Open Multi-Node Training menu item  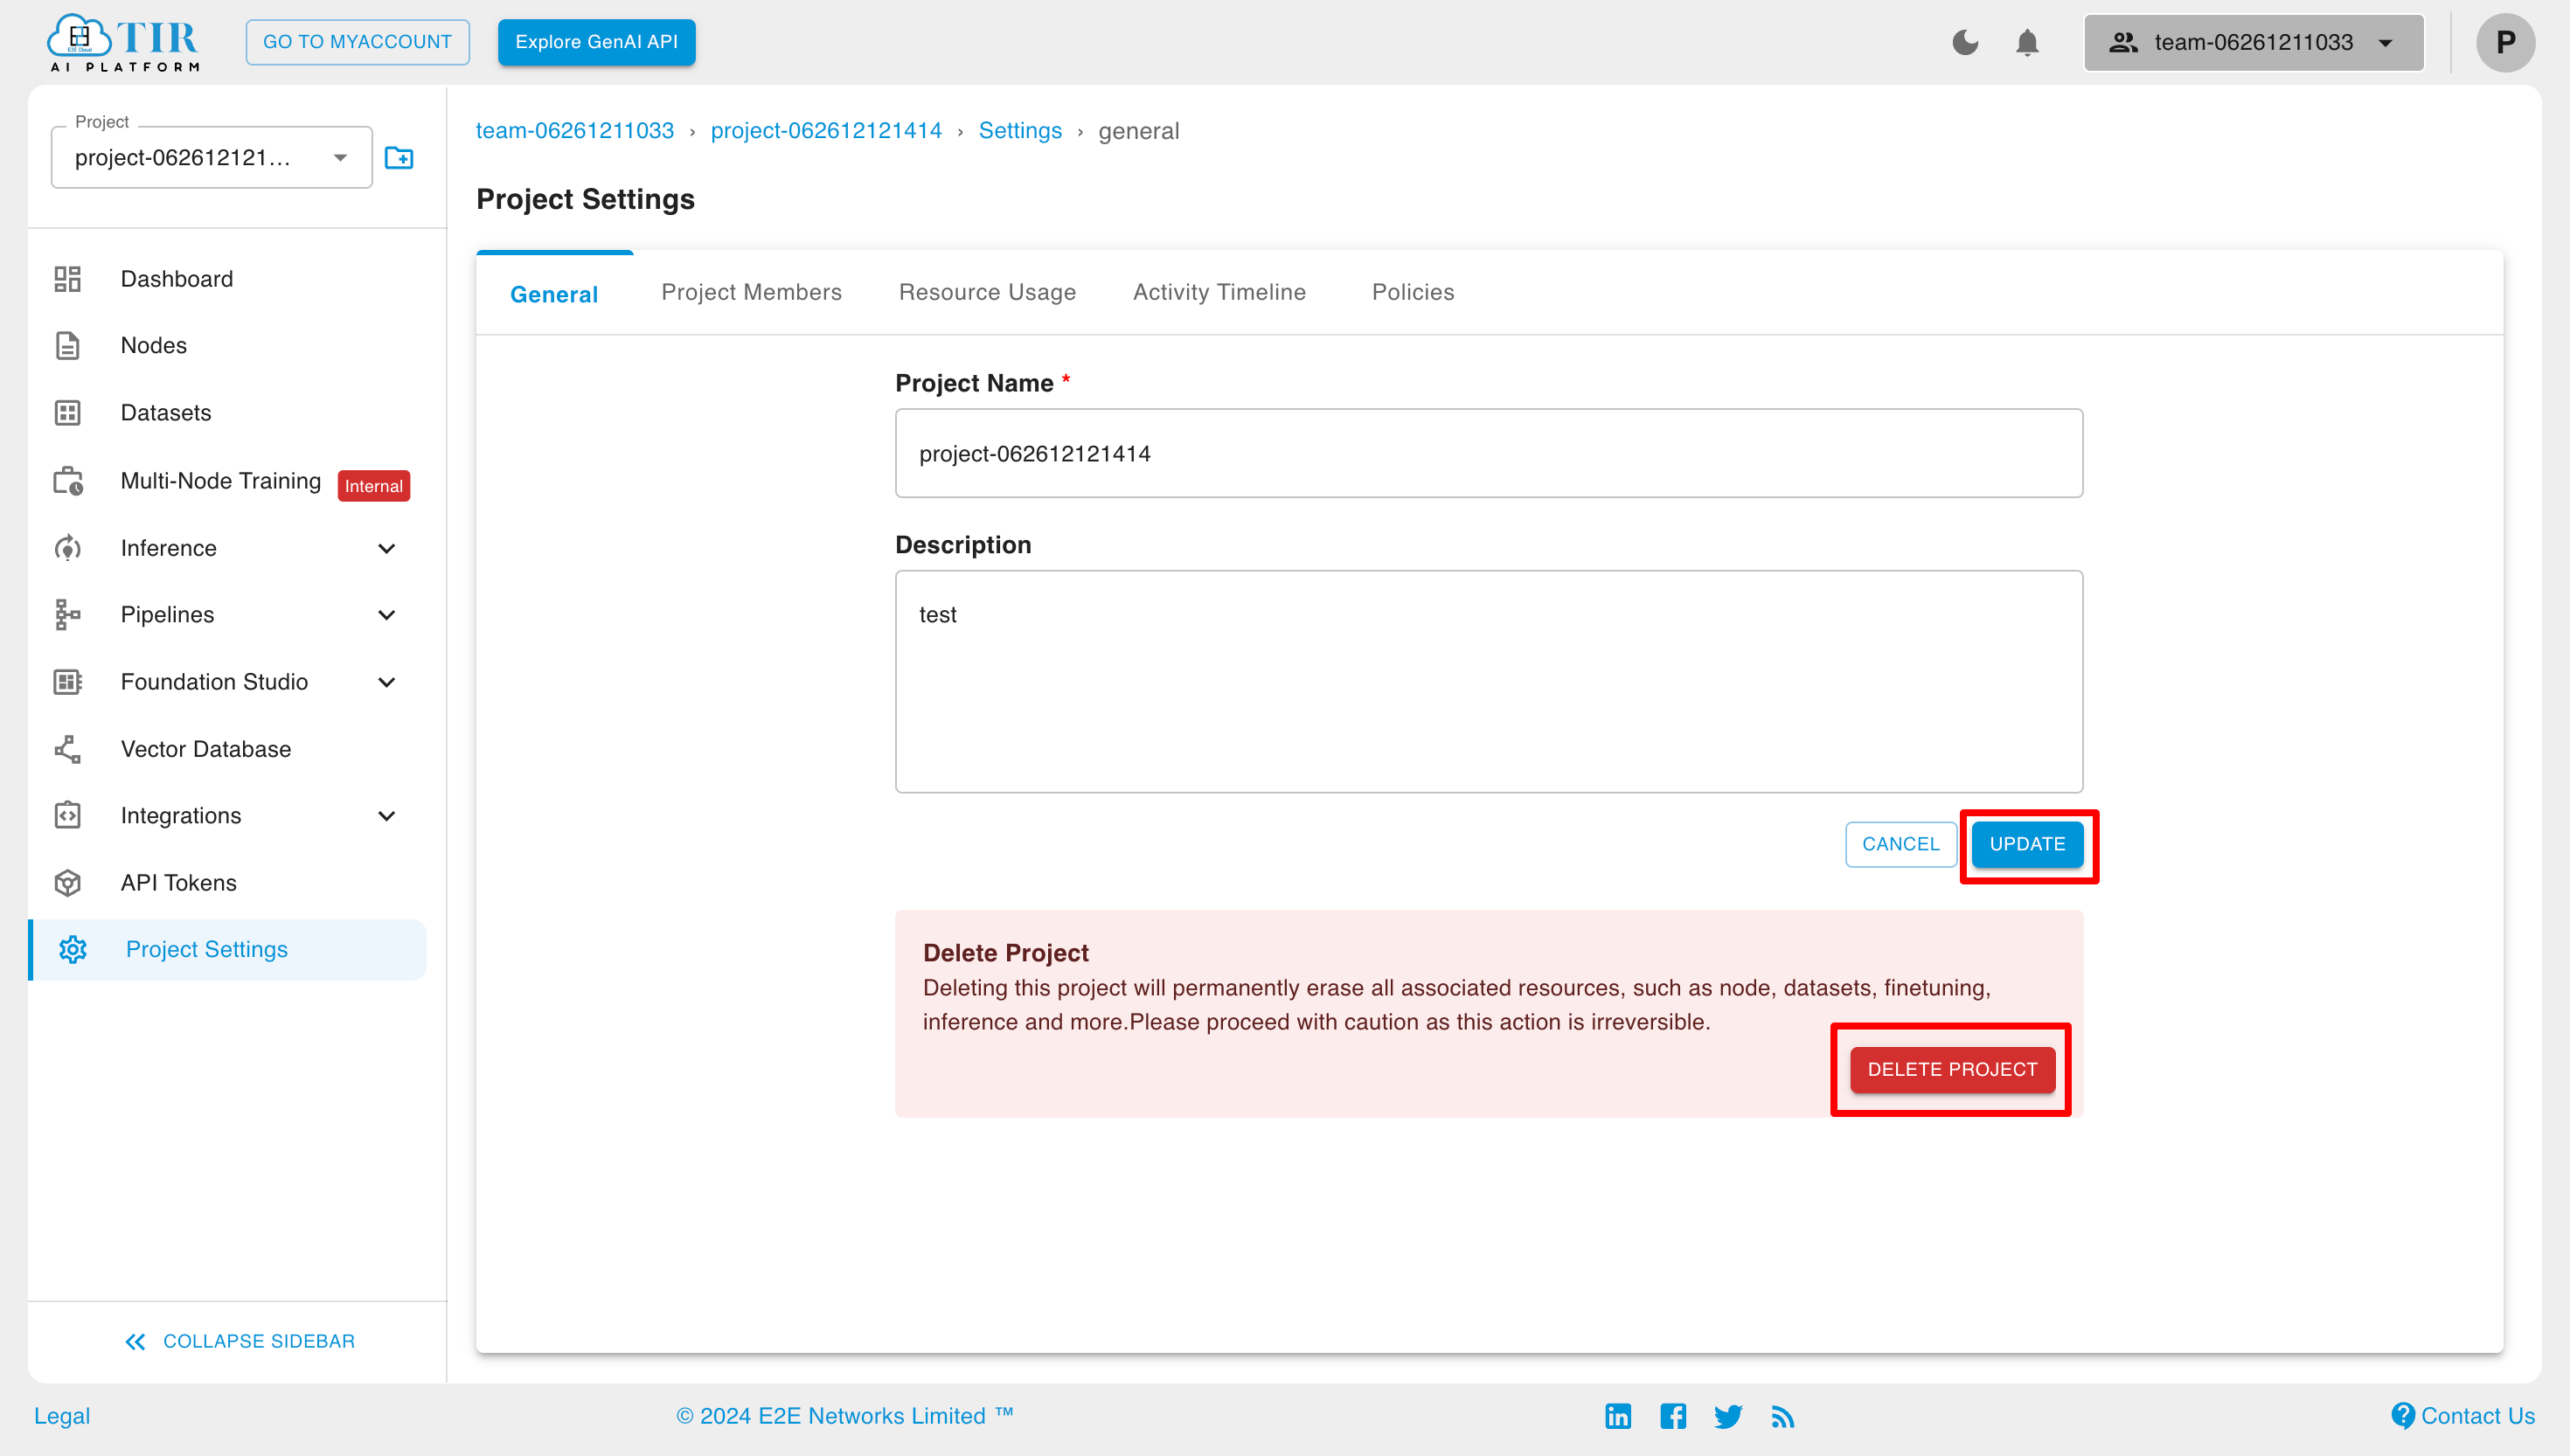pyautogui.click(x=228, y=481)
